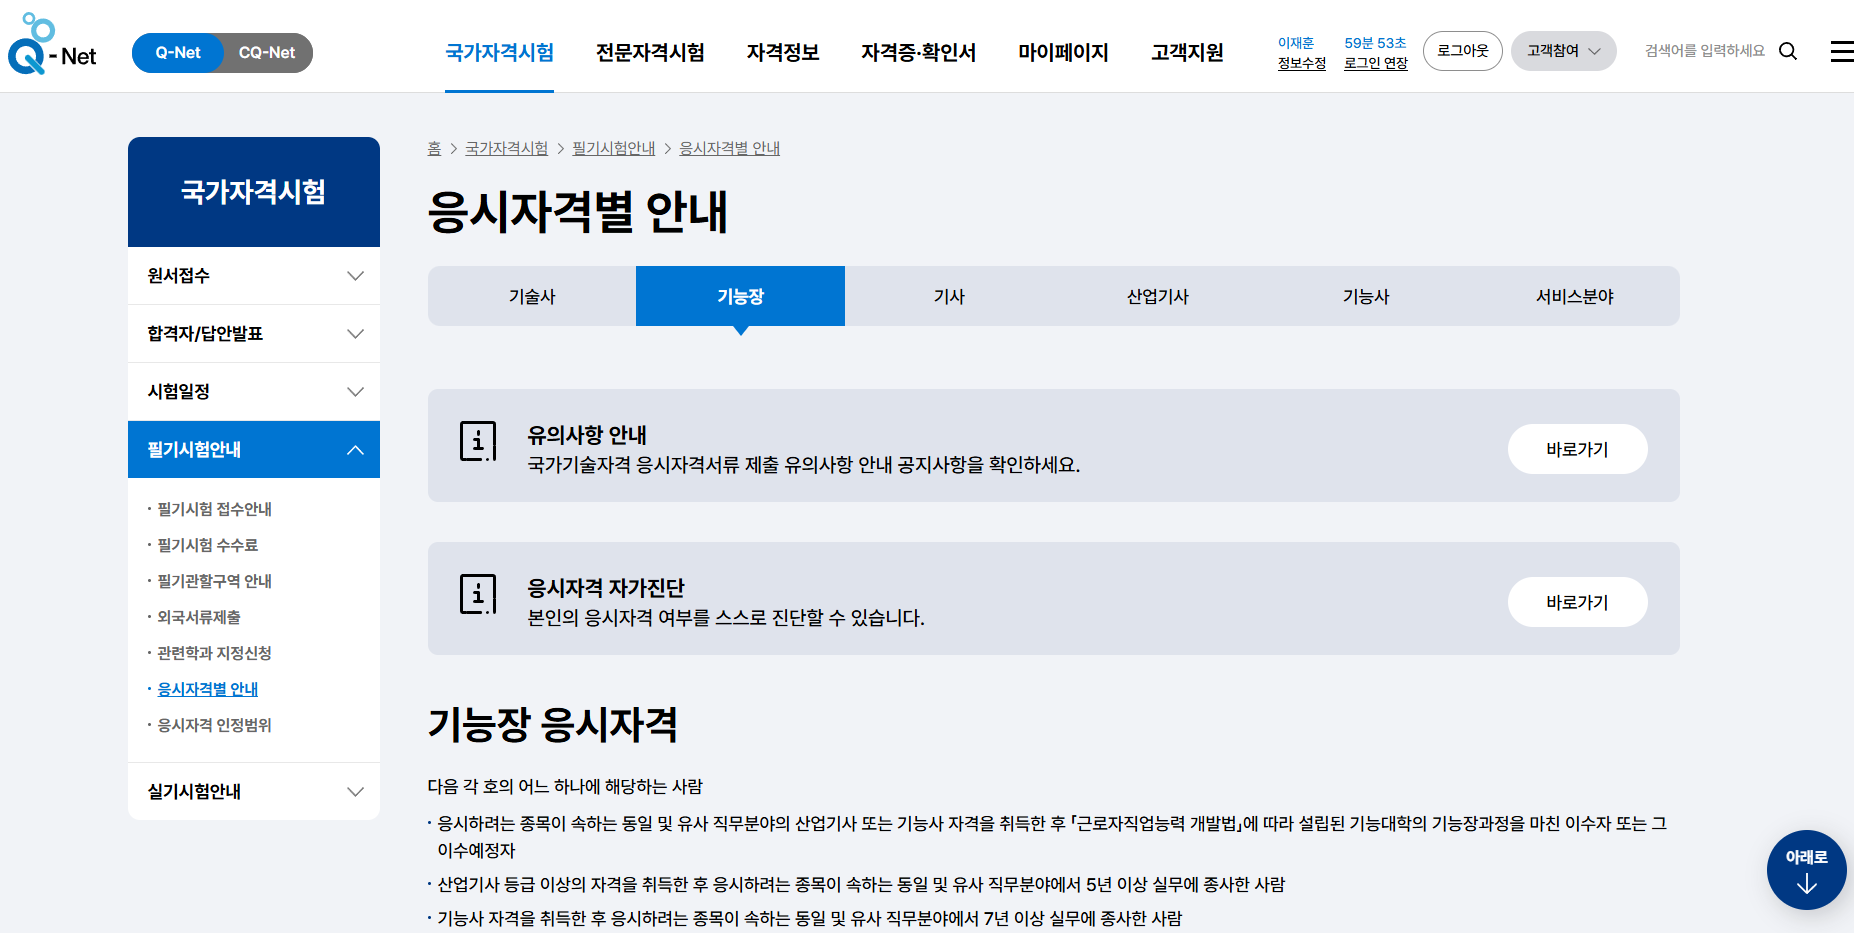Switch to CQ-Net toggle

click(267, 53)
